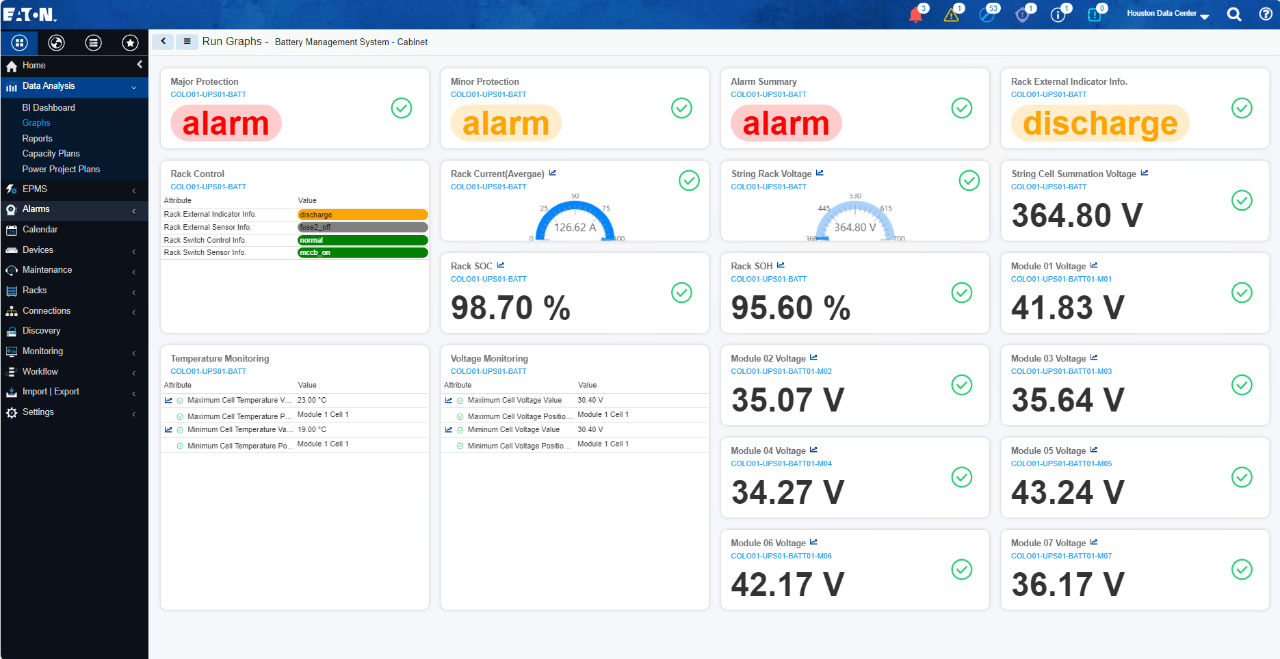Select the star favorites icon in sidebar
This screenshot has width=1280, height=659.
[x=129, y=42]
